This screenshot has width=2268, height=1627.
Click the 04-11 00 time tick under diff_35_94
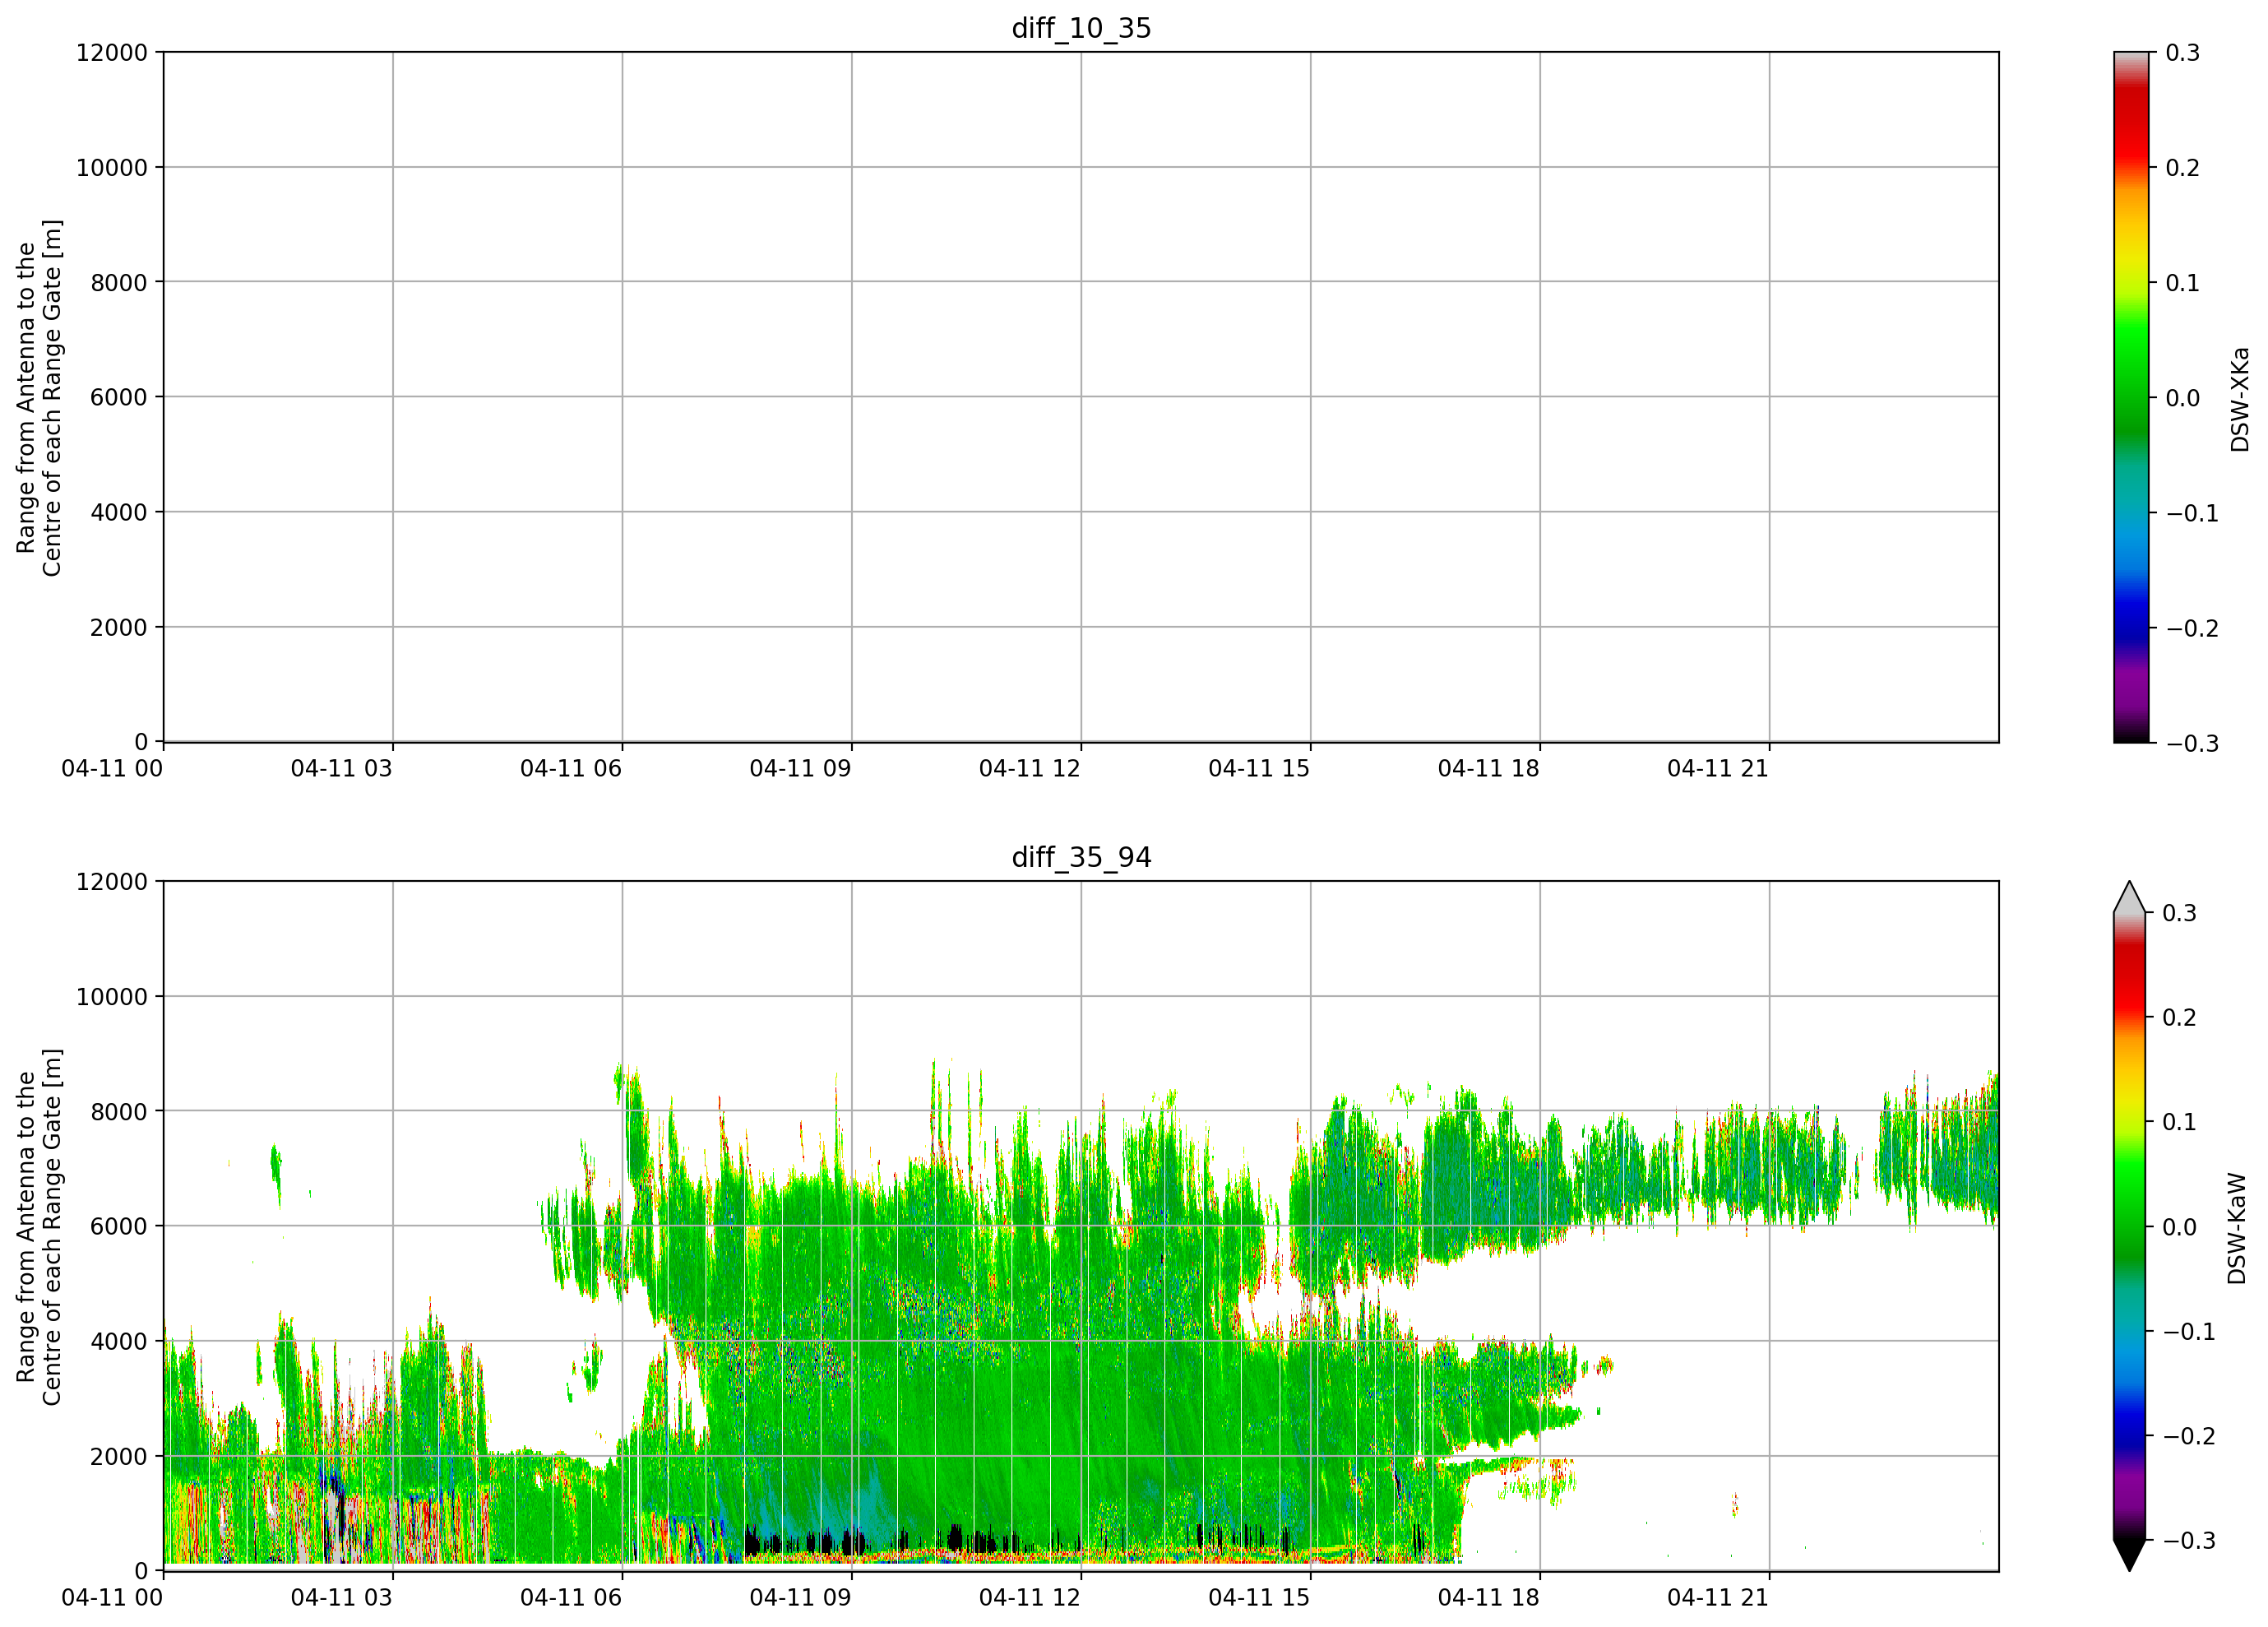tap(112, 1598)
